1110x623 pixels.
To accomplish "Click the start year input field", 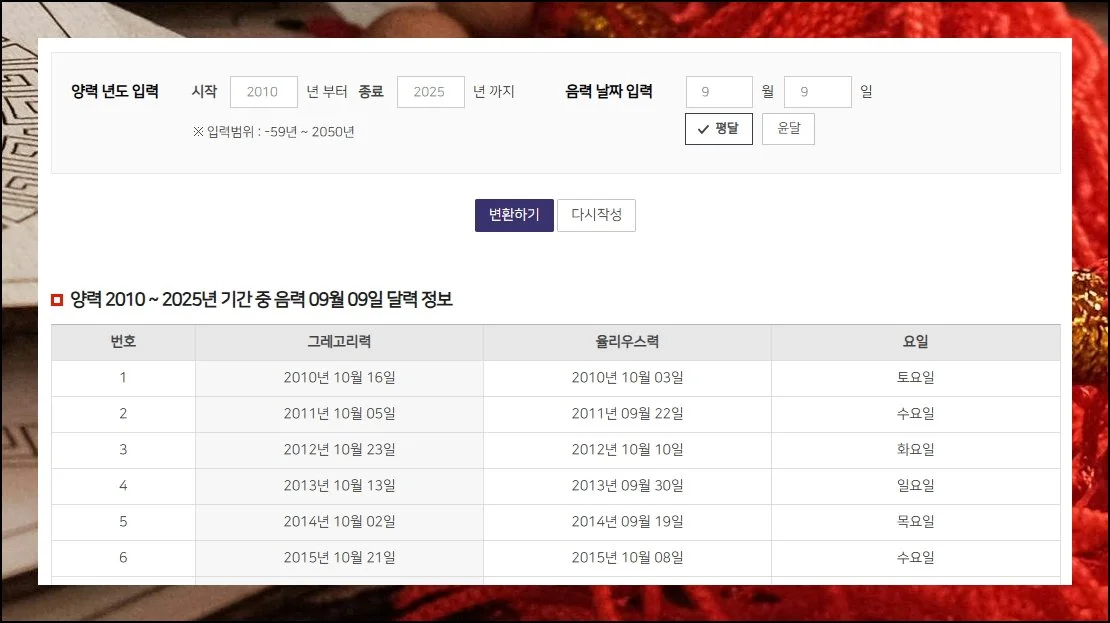I will (263, 92).
